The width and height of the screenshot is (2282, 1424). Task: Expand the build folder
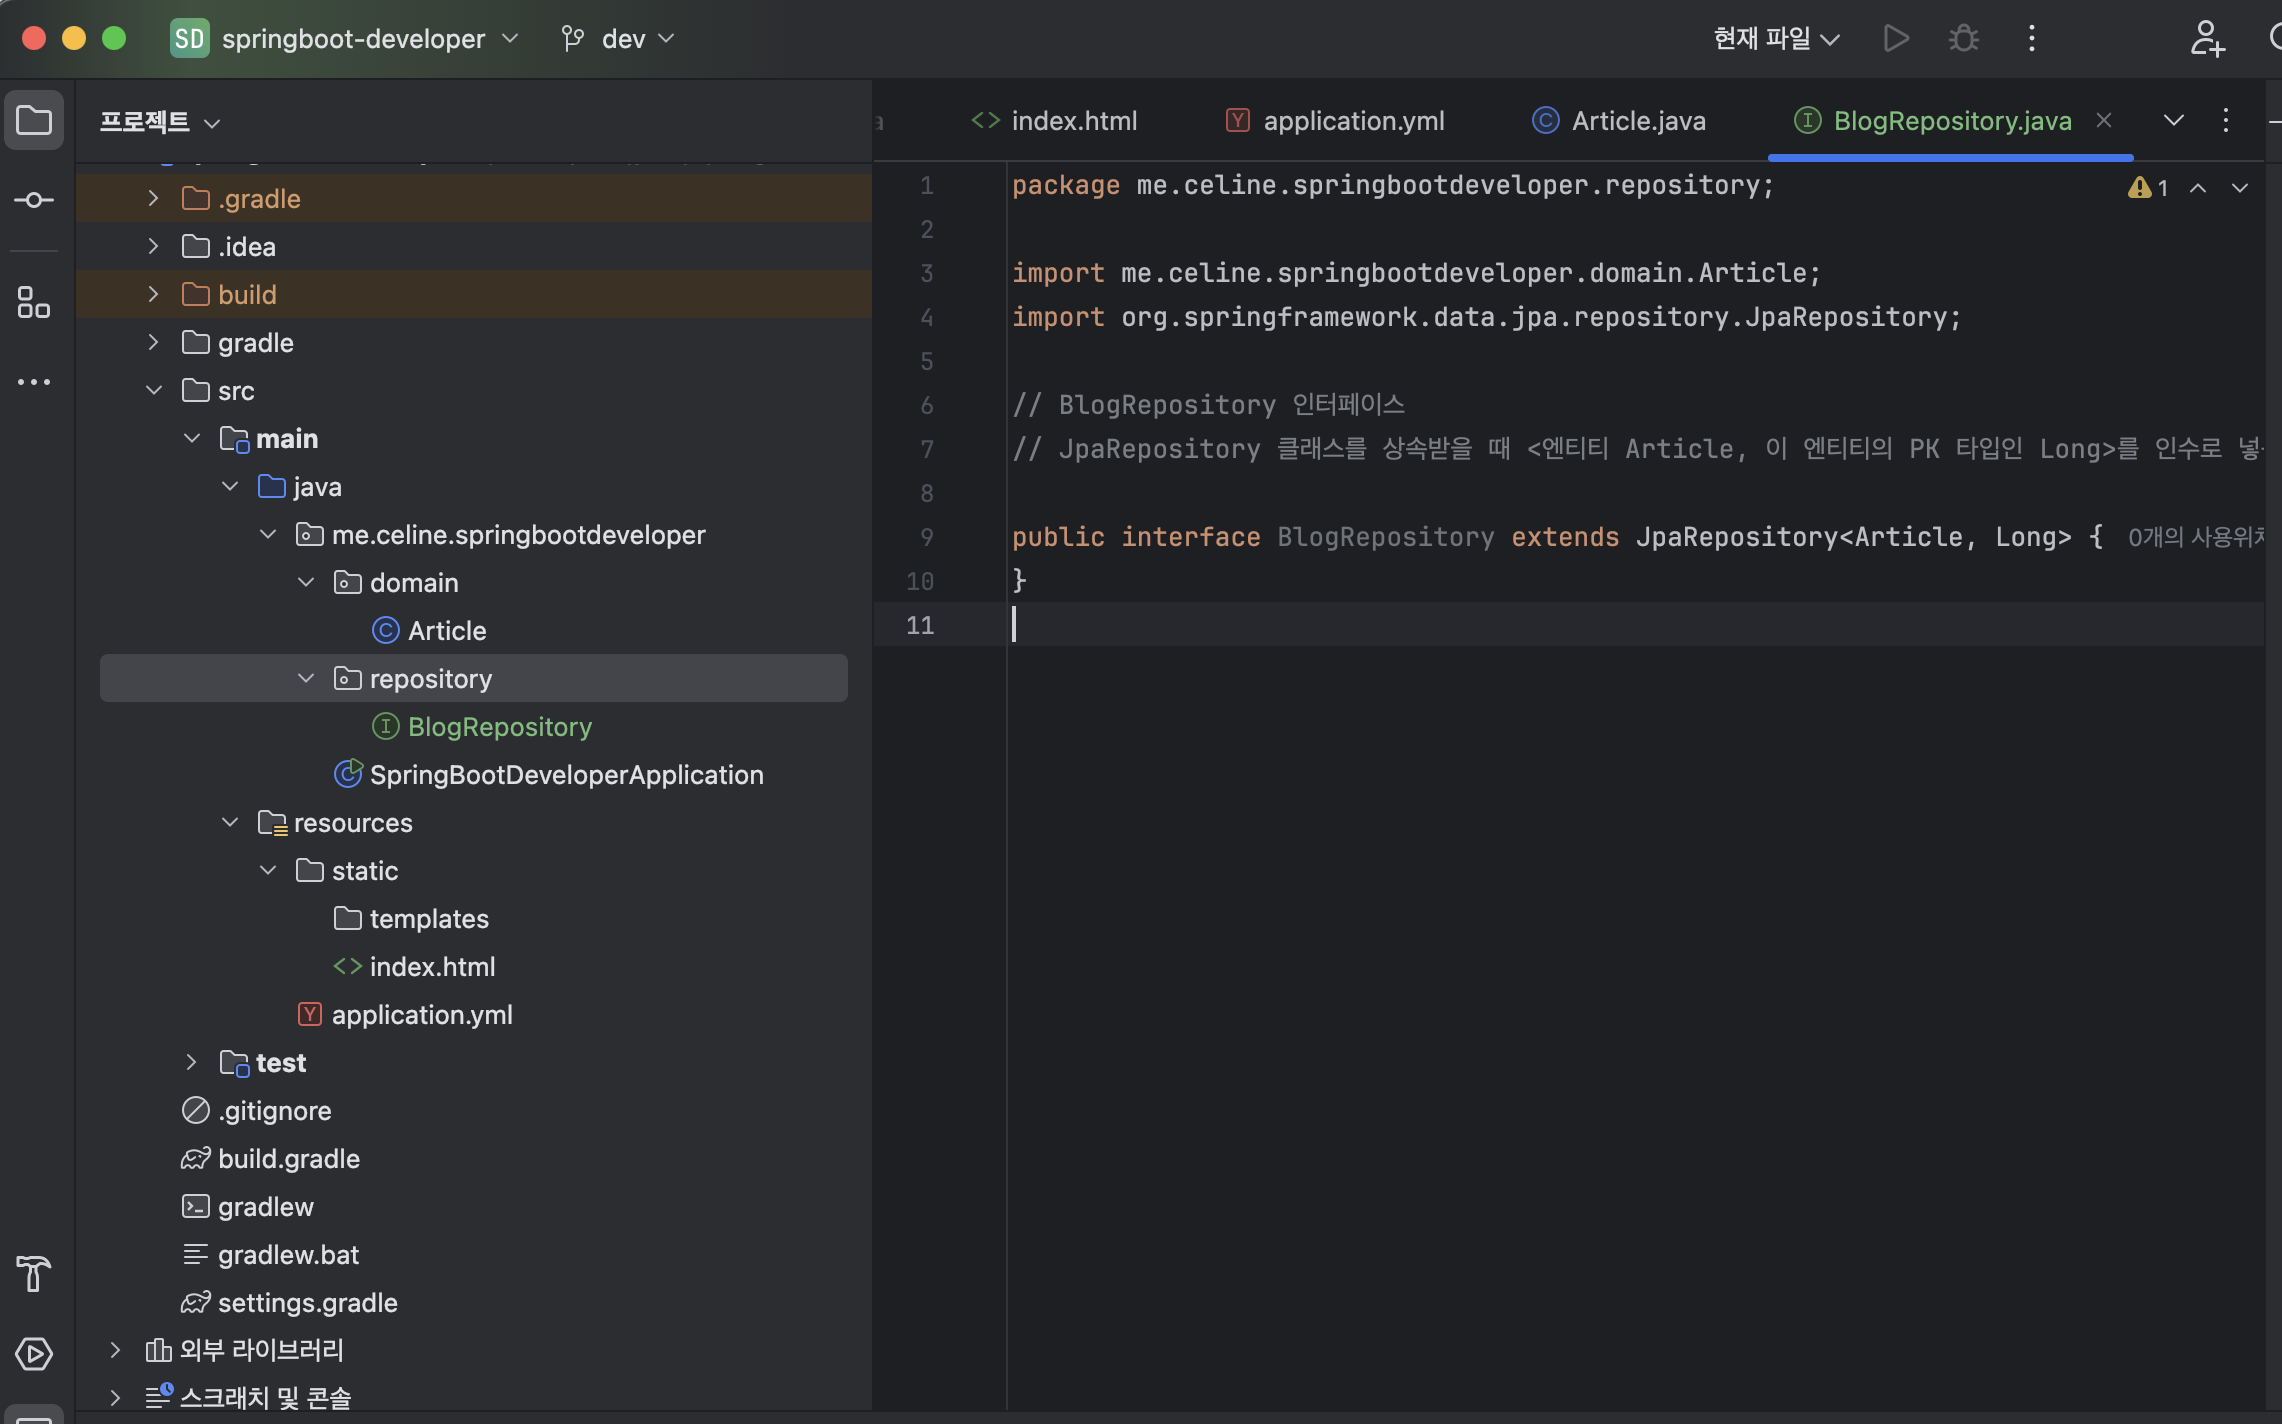click(153, 294)
